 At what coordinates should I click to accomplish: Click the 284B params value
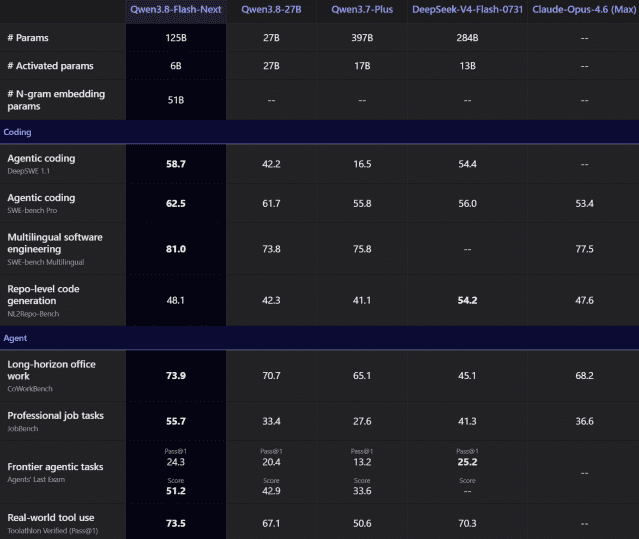(x=467, y=38)
